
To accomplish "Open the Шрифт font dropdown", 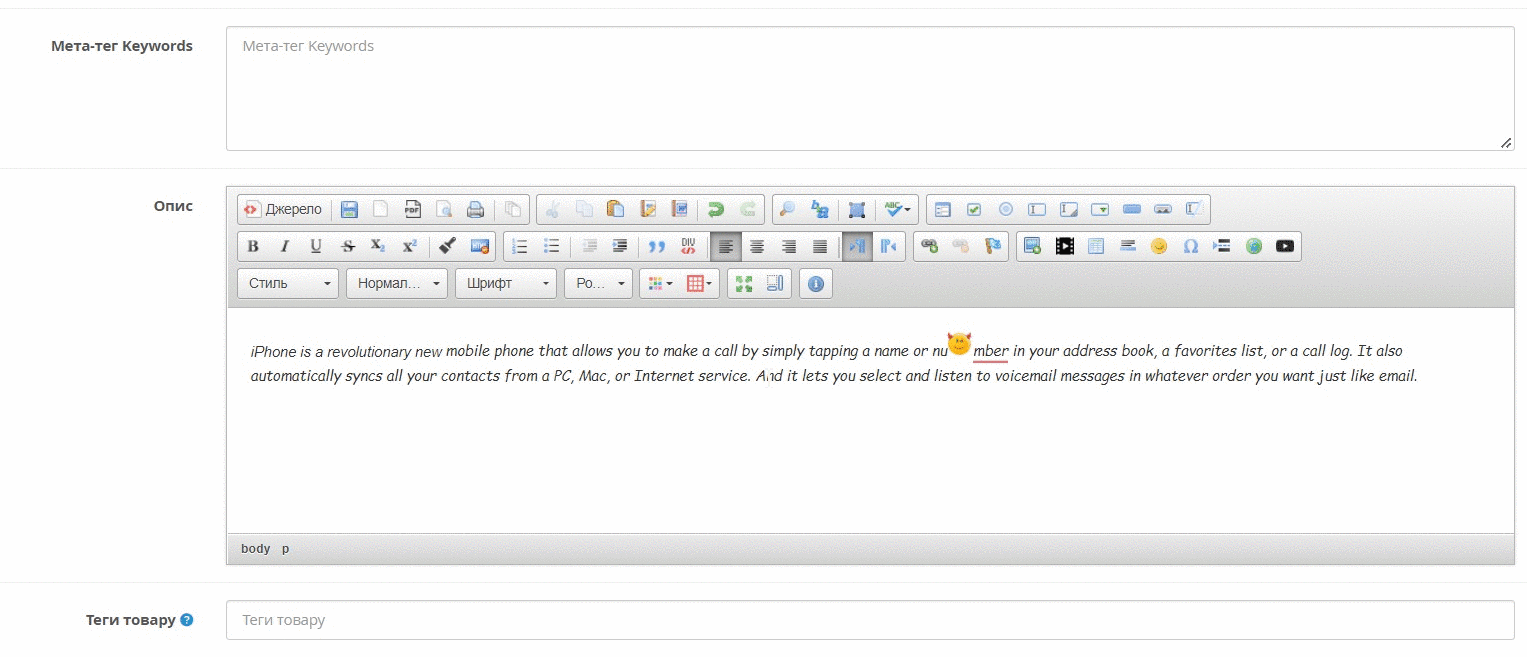I will click(506, 284).
